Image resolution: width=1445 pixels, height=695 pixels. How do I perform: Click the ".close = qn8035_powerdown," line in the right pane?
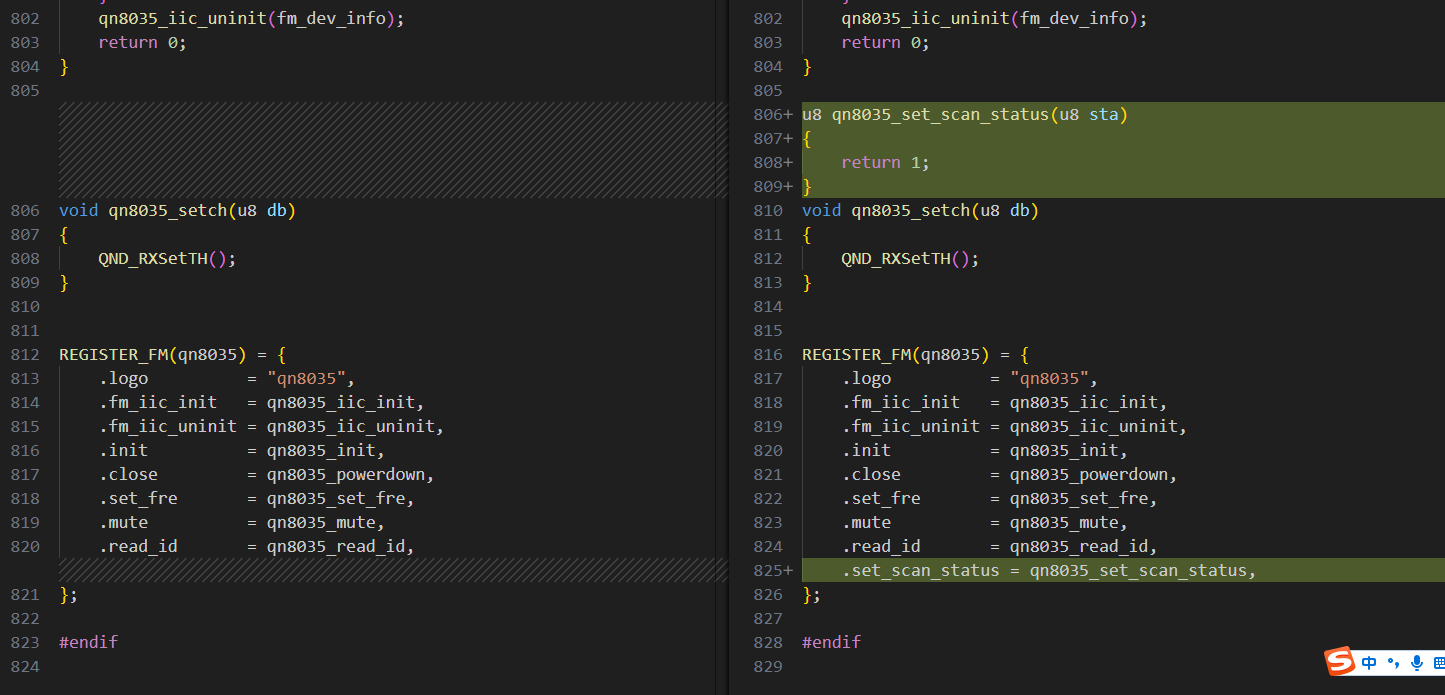[x=1009, y=475]
